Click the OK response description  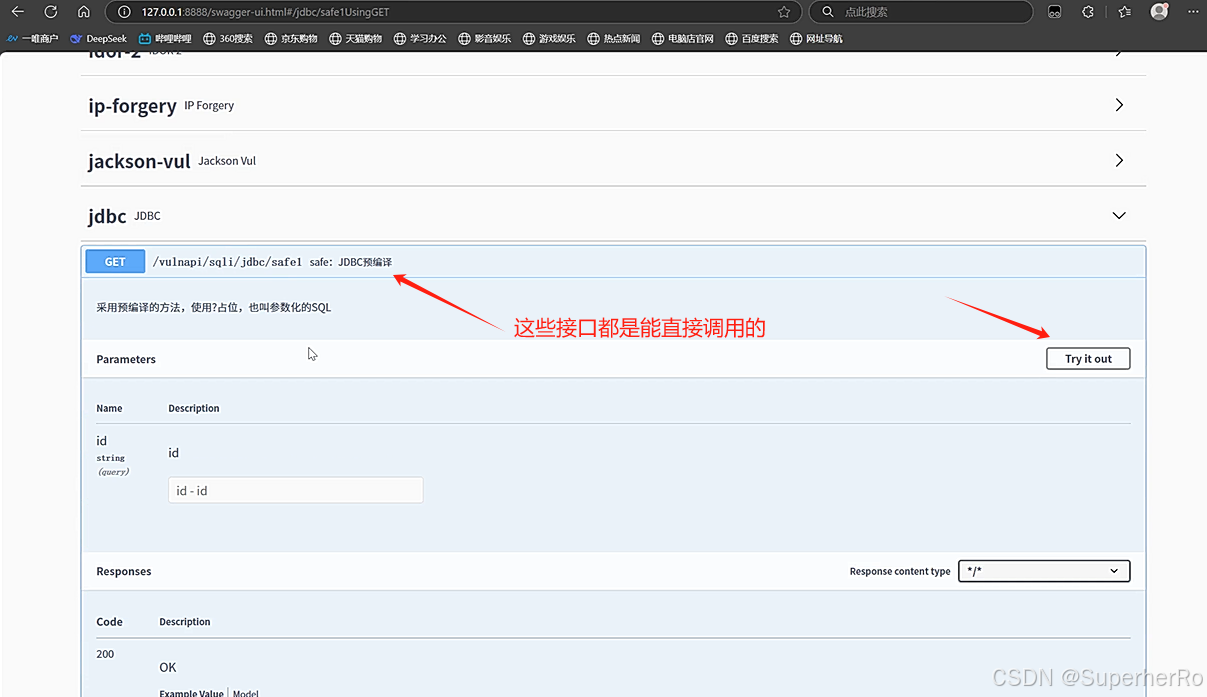click(x=168, y=667)
